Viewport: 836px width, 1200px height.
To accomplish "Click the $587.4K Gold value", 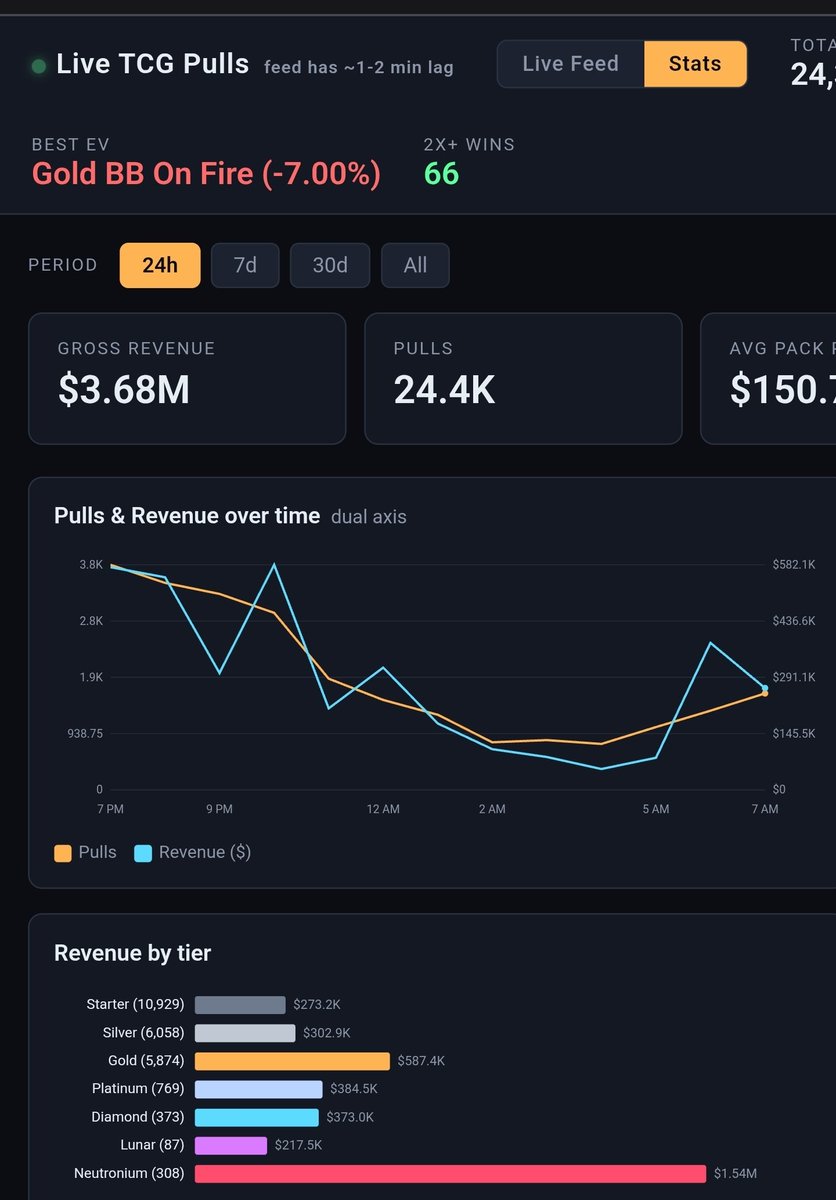I will tap(421, 1061).
